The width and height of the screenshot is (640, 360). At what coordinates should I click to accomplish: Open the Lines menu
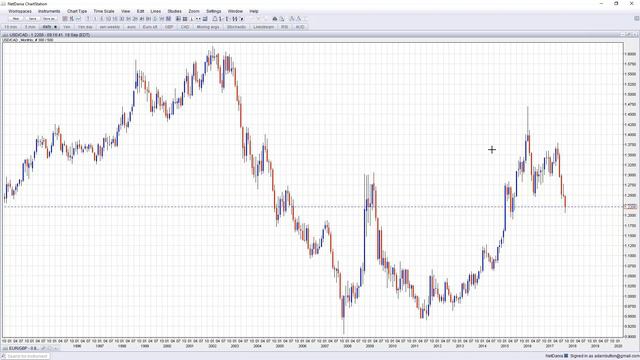pos(156,11)
